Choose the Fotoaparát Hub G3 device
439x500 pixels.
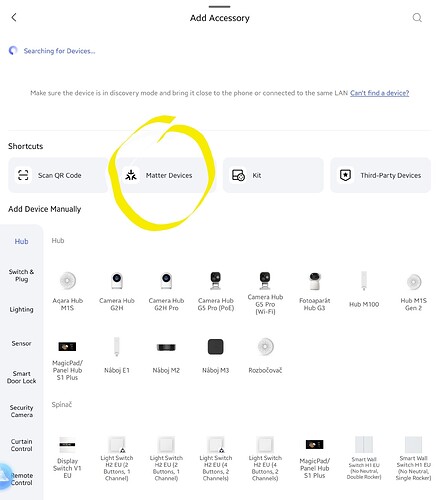[x=314, y=291]
